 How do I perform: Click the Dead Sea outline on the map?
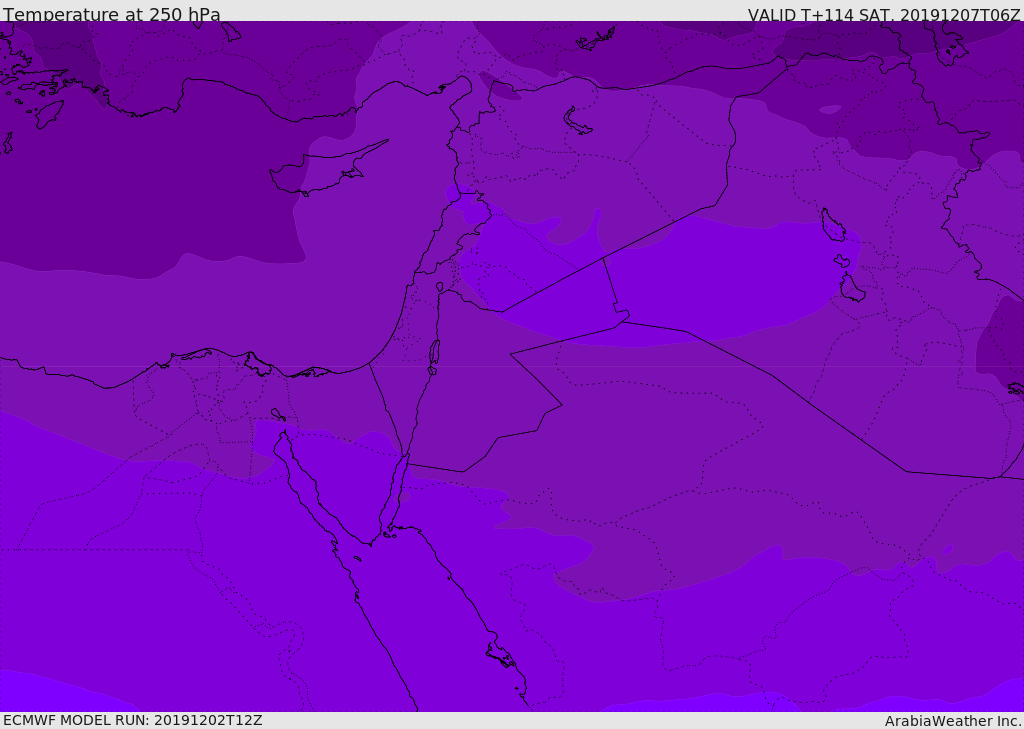(x=434, y=357)
